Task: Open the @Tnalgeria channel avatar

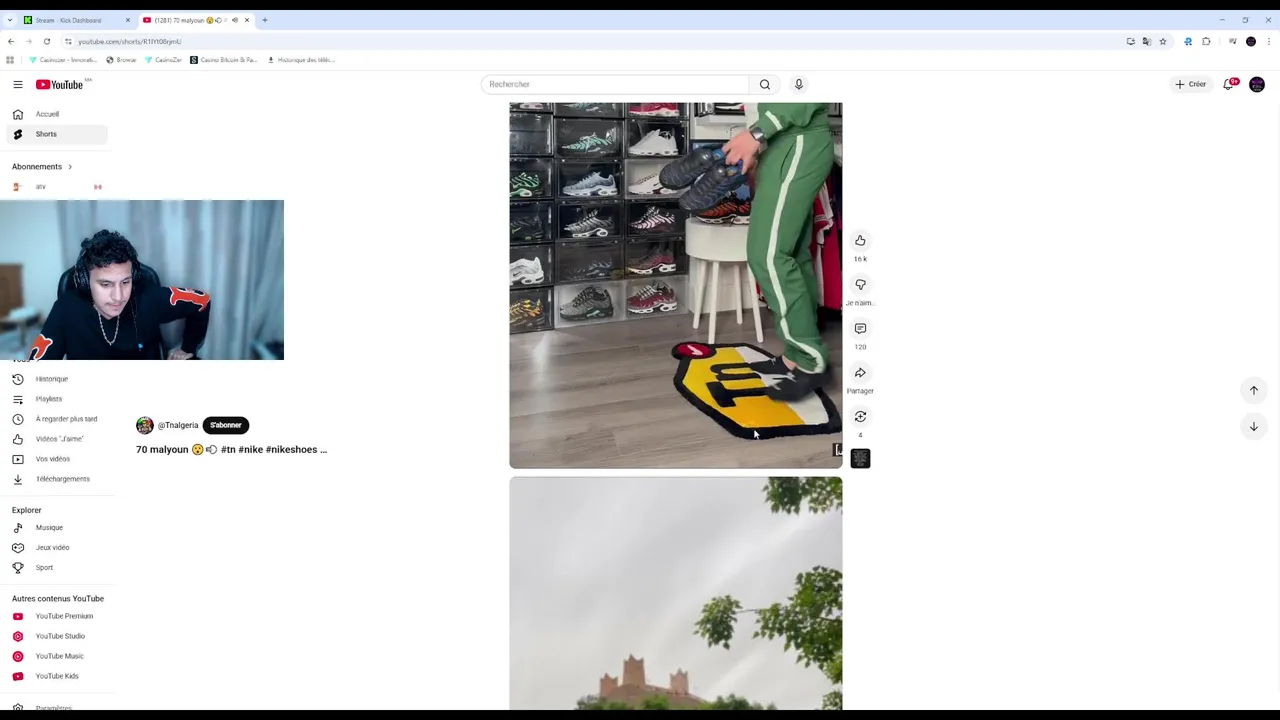Action: tap(145, 426)
